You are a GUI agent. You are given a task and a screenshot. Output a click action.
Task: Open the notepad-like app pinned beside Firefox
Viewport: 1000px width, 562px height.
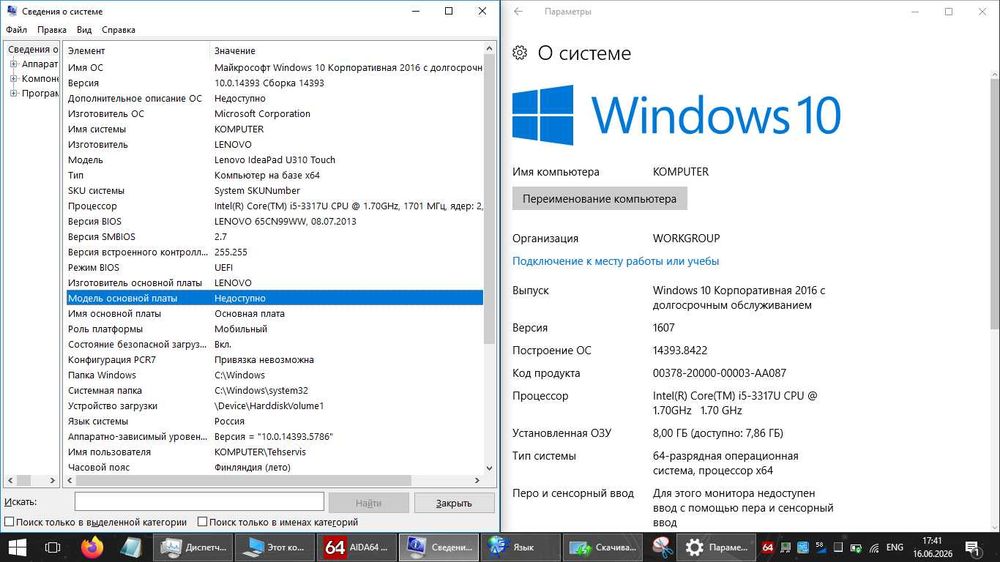(x=131, y=547)
